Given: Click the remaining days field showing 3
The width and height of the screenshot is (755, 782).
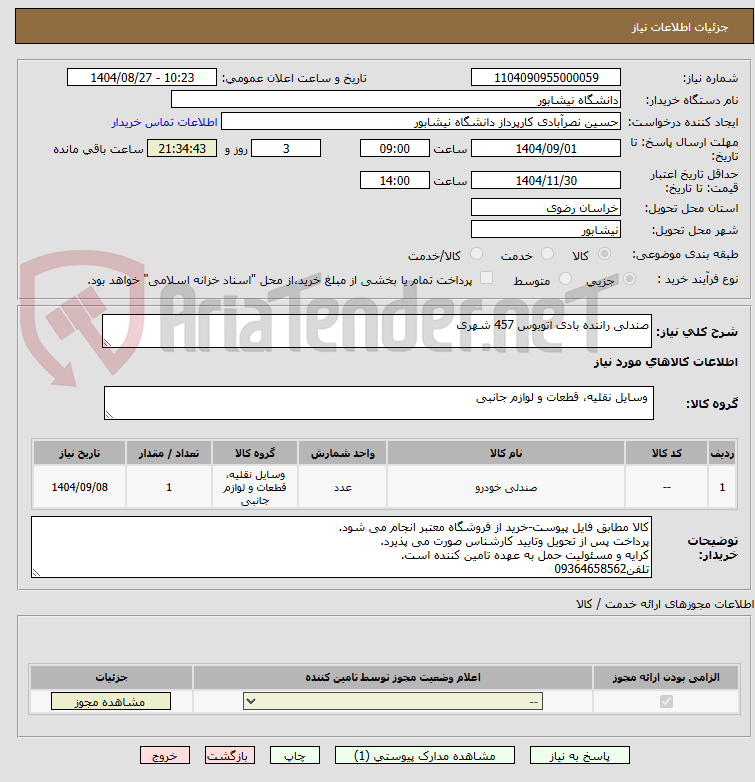Looking at the screenshot, I should (x=286, y=149).
